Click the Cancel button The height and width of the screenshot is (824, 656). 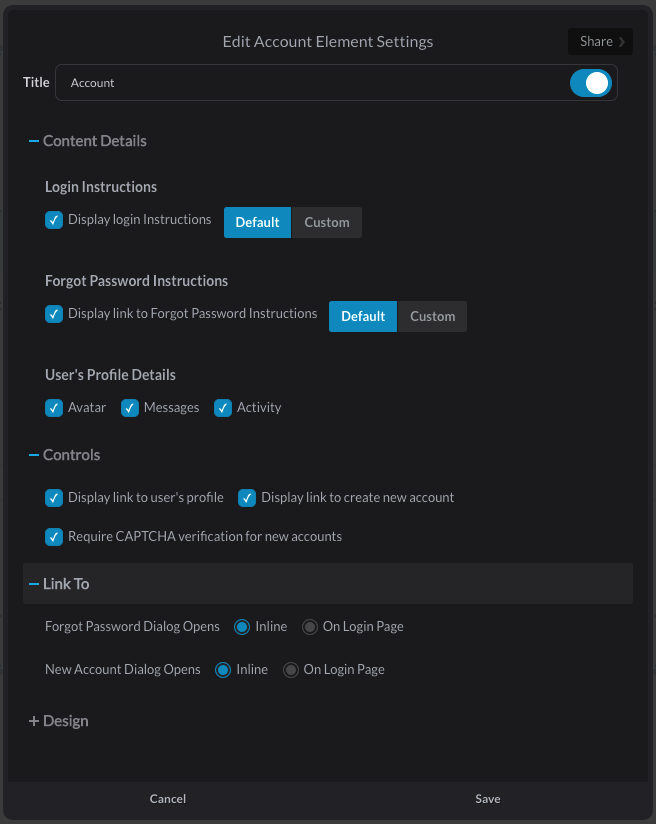click(x=168, y=799)
